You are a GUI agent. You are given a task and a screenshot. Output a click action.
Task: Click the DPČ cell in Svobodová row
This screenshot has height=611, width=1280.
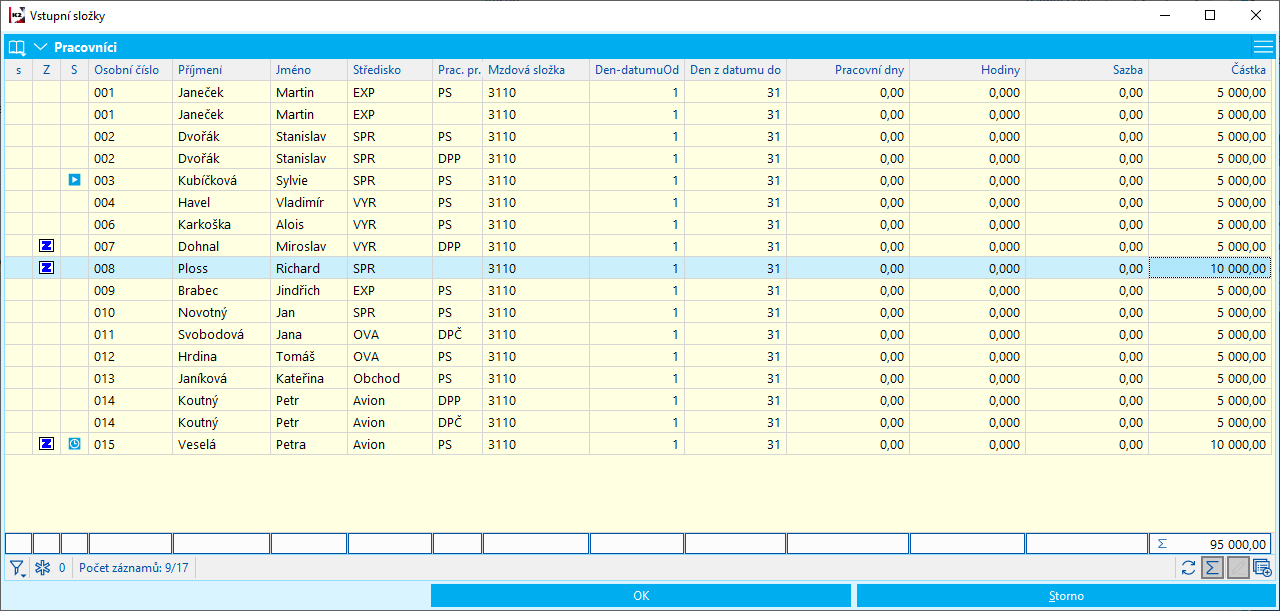[458, 334]
